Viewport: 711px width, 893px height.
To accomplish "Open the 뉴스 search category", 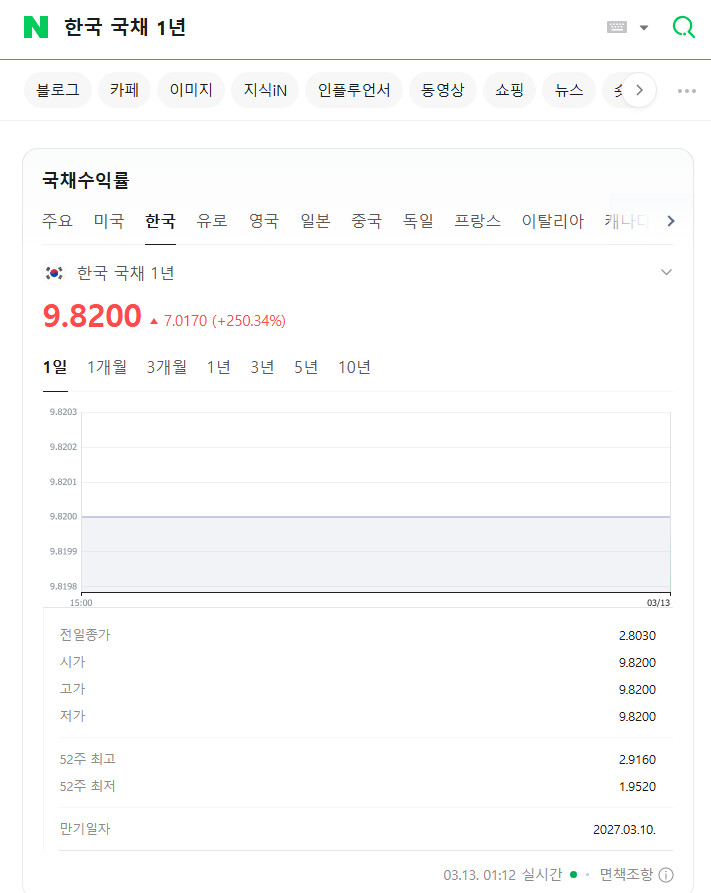I will coord(569,90).
